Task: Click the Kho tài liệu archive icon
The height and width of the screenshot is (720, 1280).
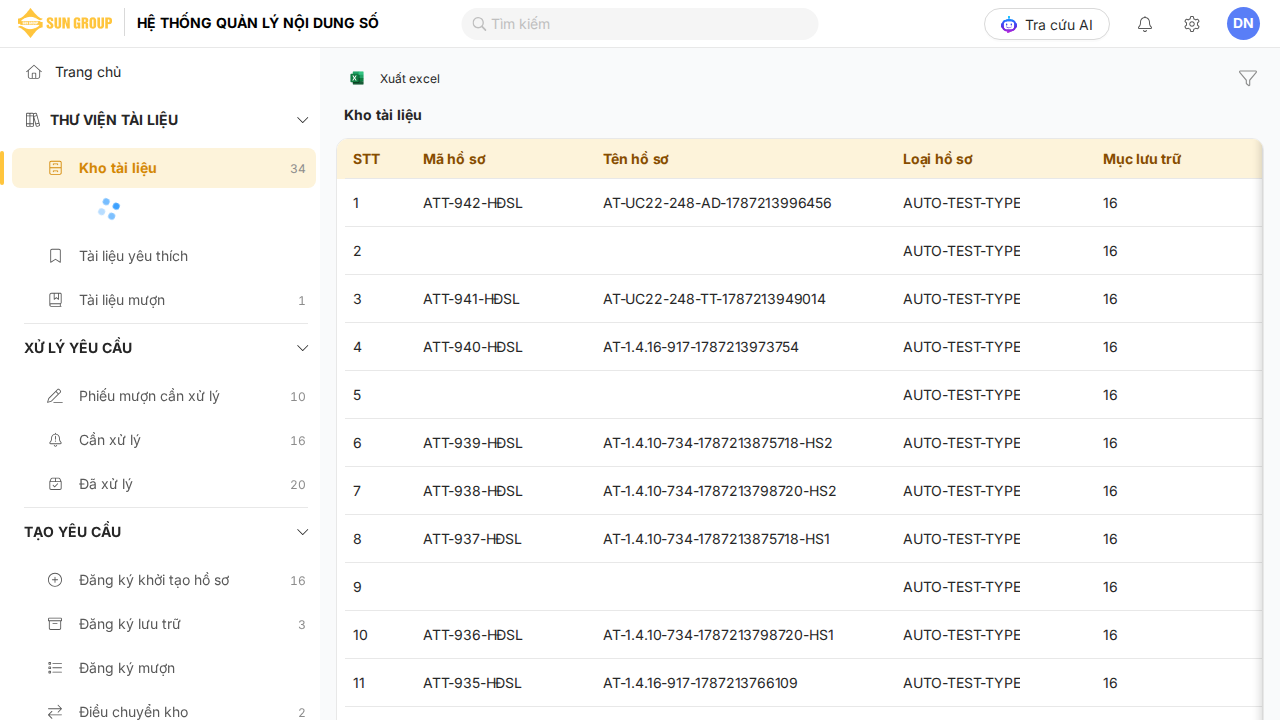Action: (56, 168)
